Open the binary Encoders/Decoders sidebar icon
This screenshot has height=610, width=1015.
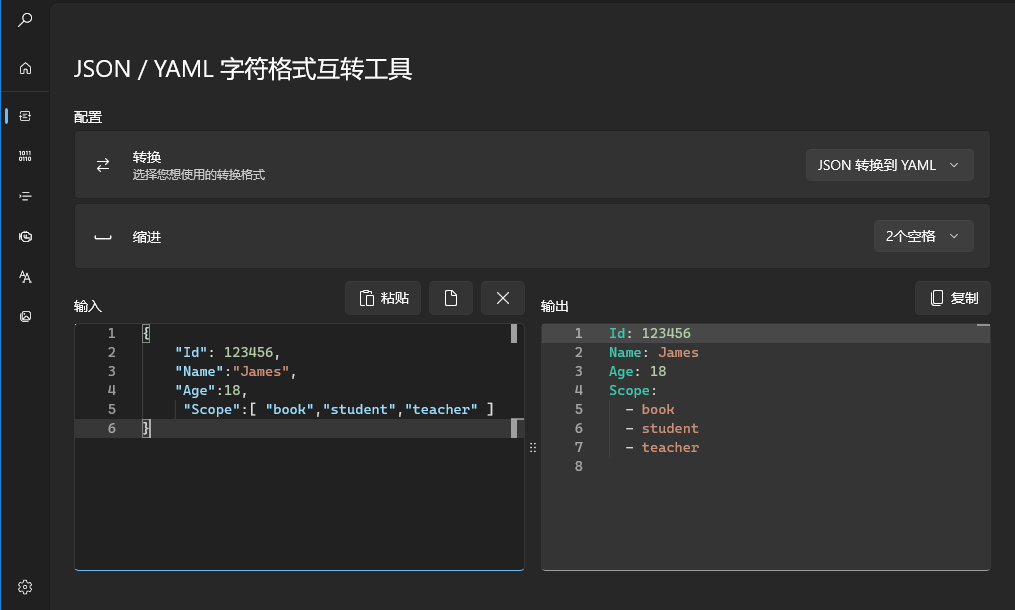(25, 156)
